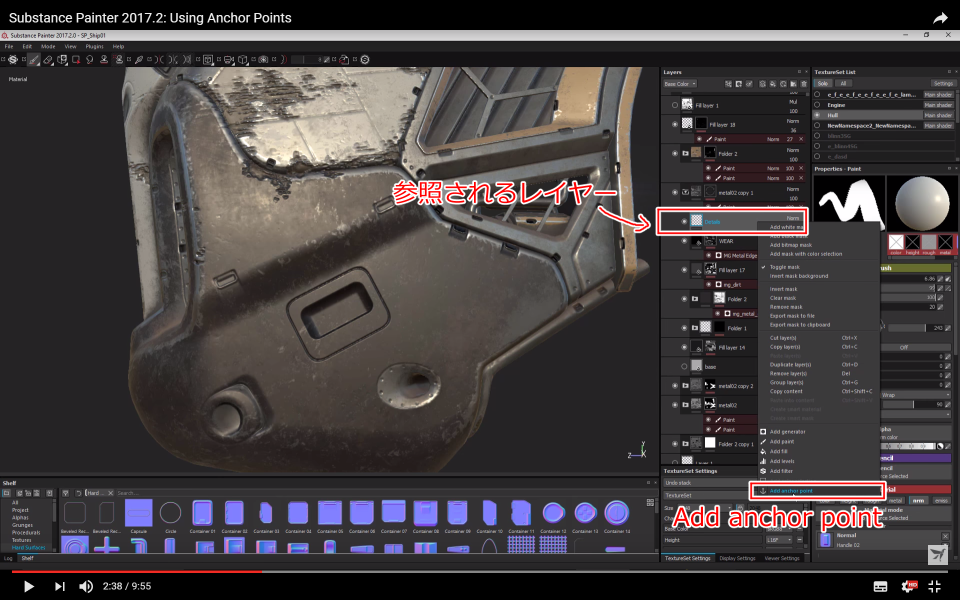This screenshot has height=600, width=960.
Task: Select Container 01 normal thumbnail
Action: pos(202,513)
